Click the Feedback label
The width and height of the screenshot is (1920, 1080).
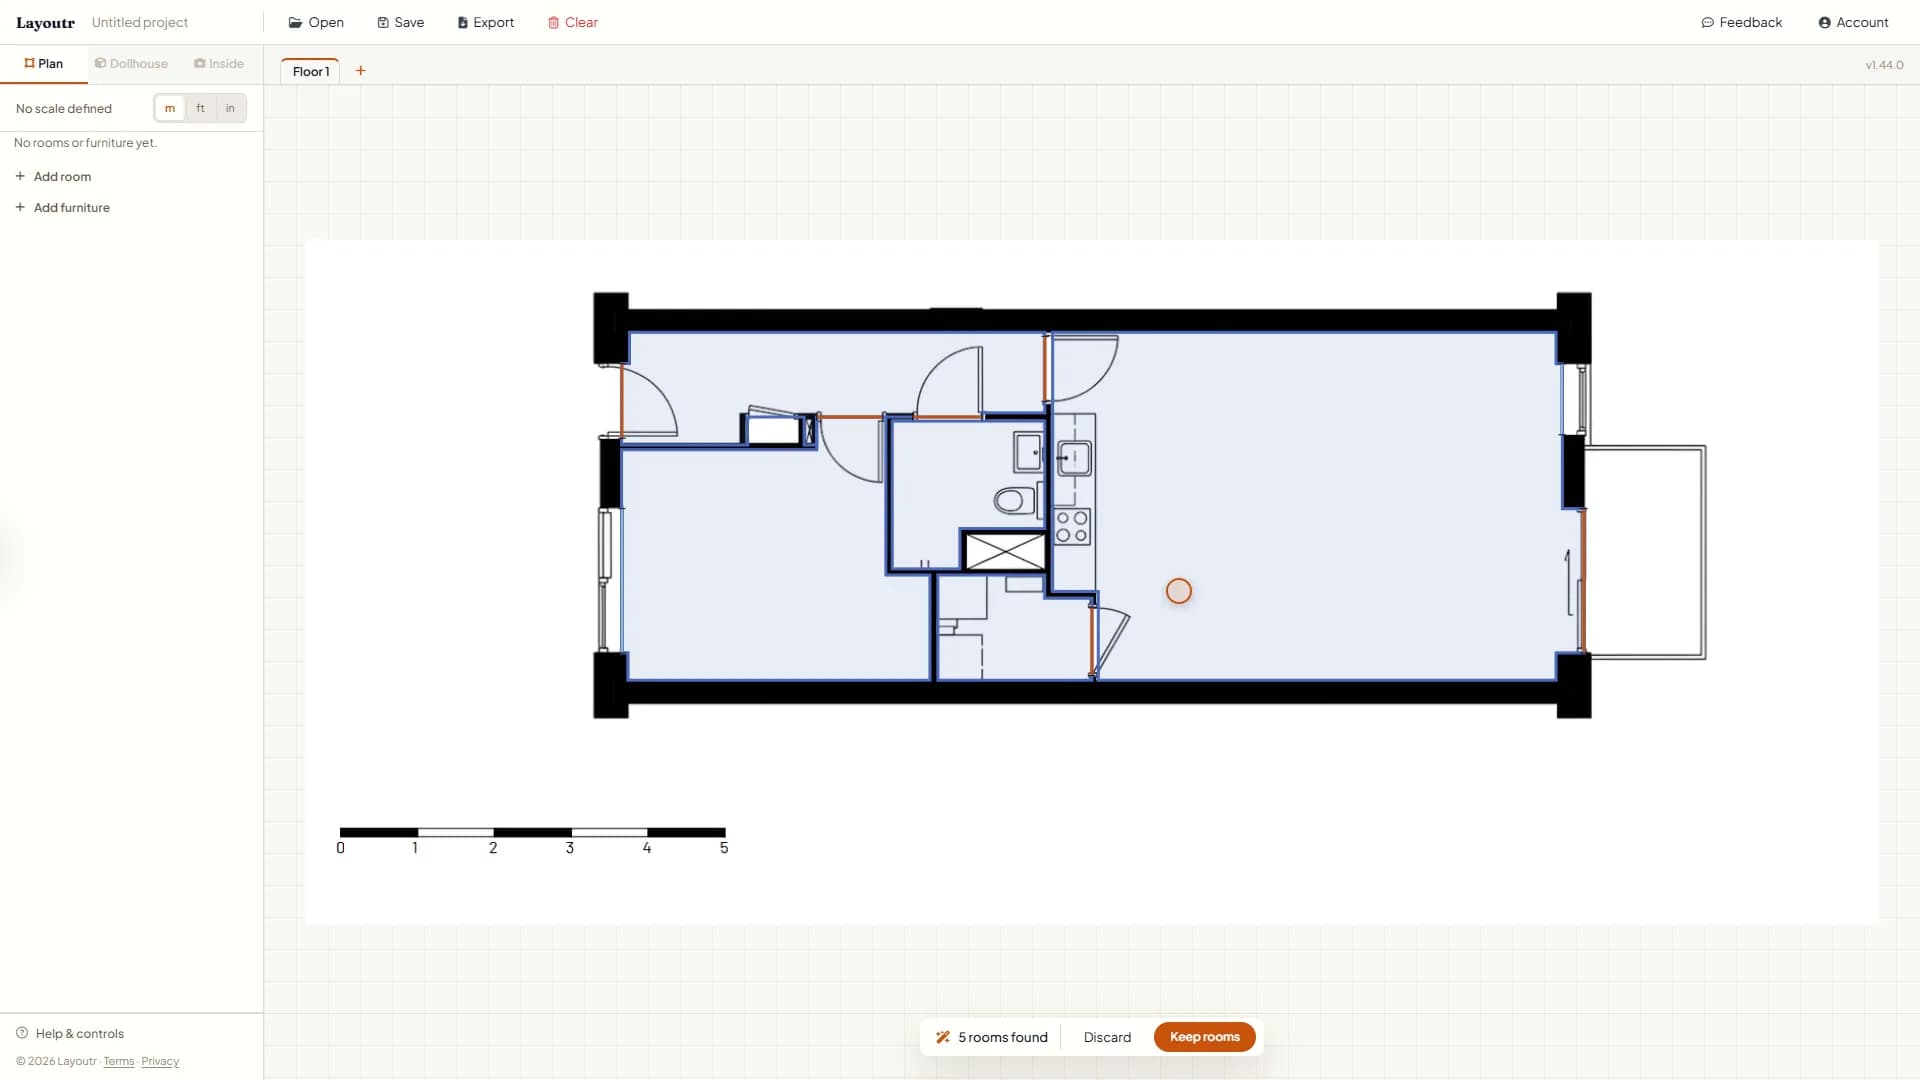1751,22
